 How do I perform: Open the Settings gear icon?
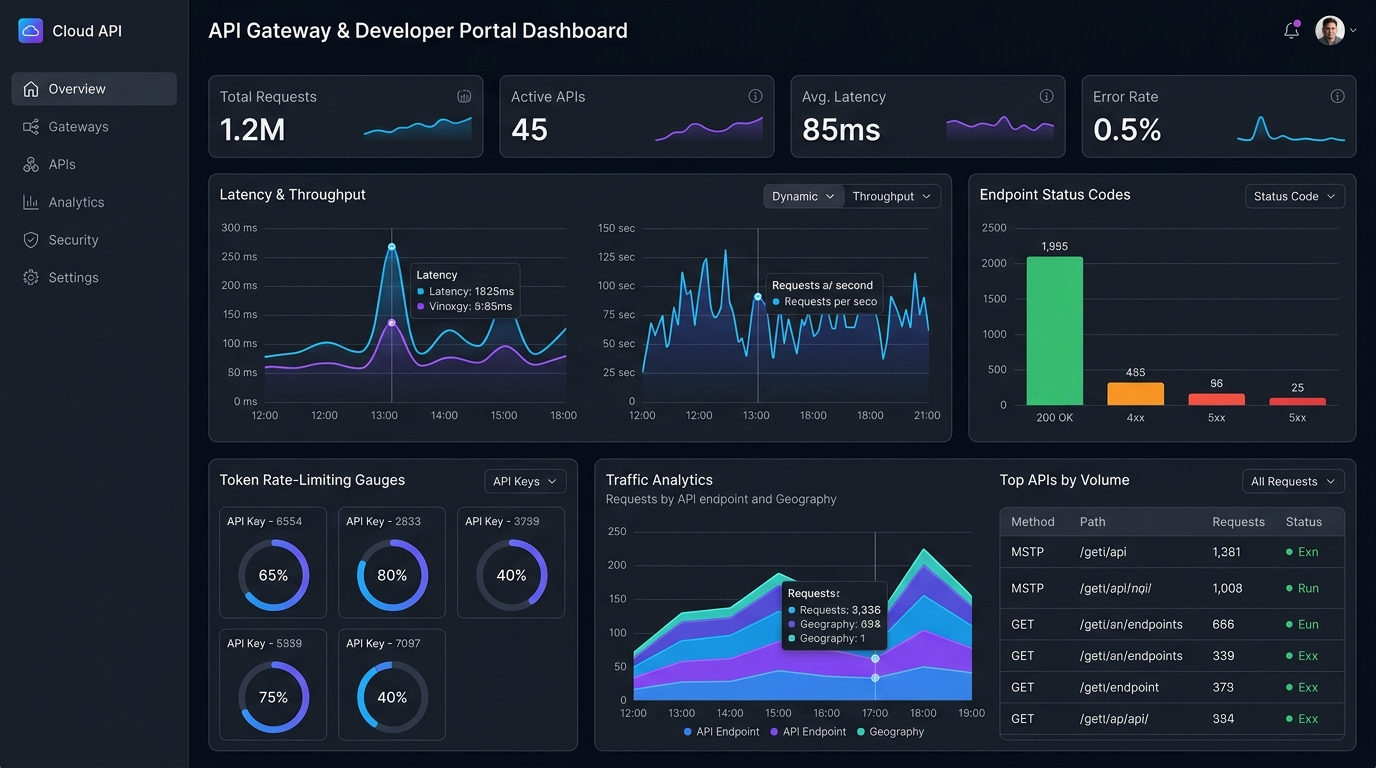(31, 278)
